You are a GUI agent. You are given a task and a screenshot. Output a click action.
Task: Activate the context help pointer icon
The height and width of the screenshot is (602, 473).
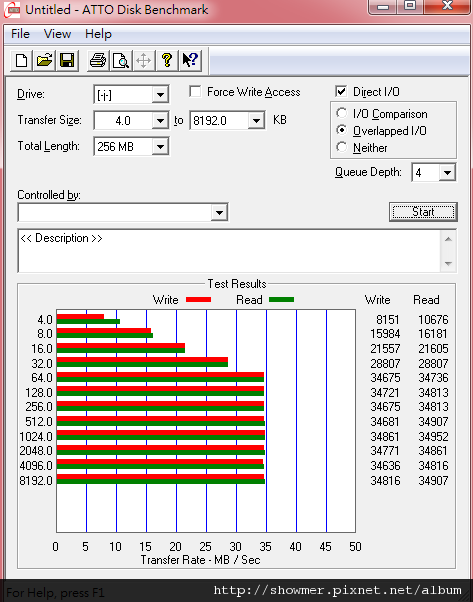[x=190, y=61]
